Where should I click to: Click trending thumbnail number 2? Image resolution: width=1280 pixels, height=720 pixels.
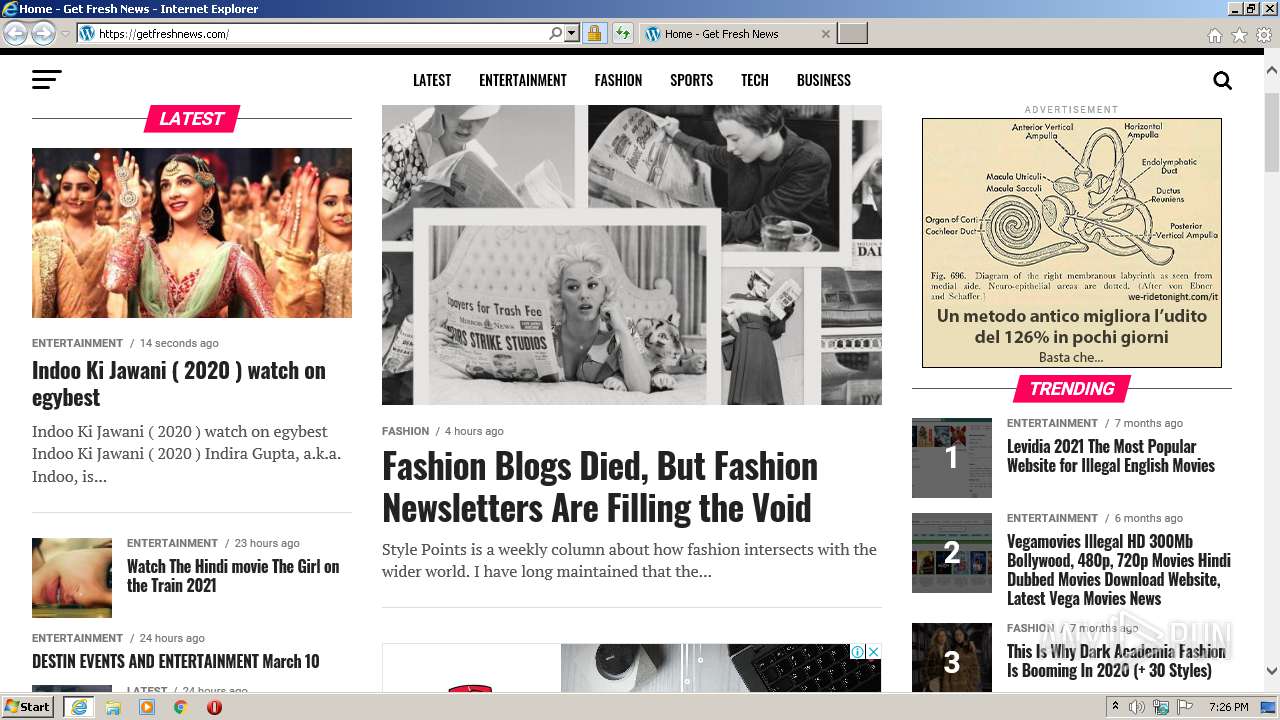point(952,553)
